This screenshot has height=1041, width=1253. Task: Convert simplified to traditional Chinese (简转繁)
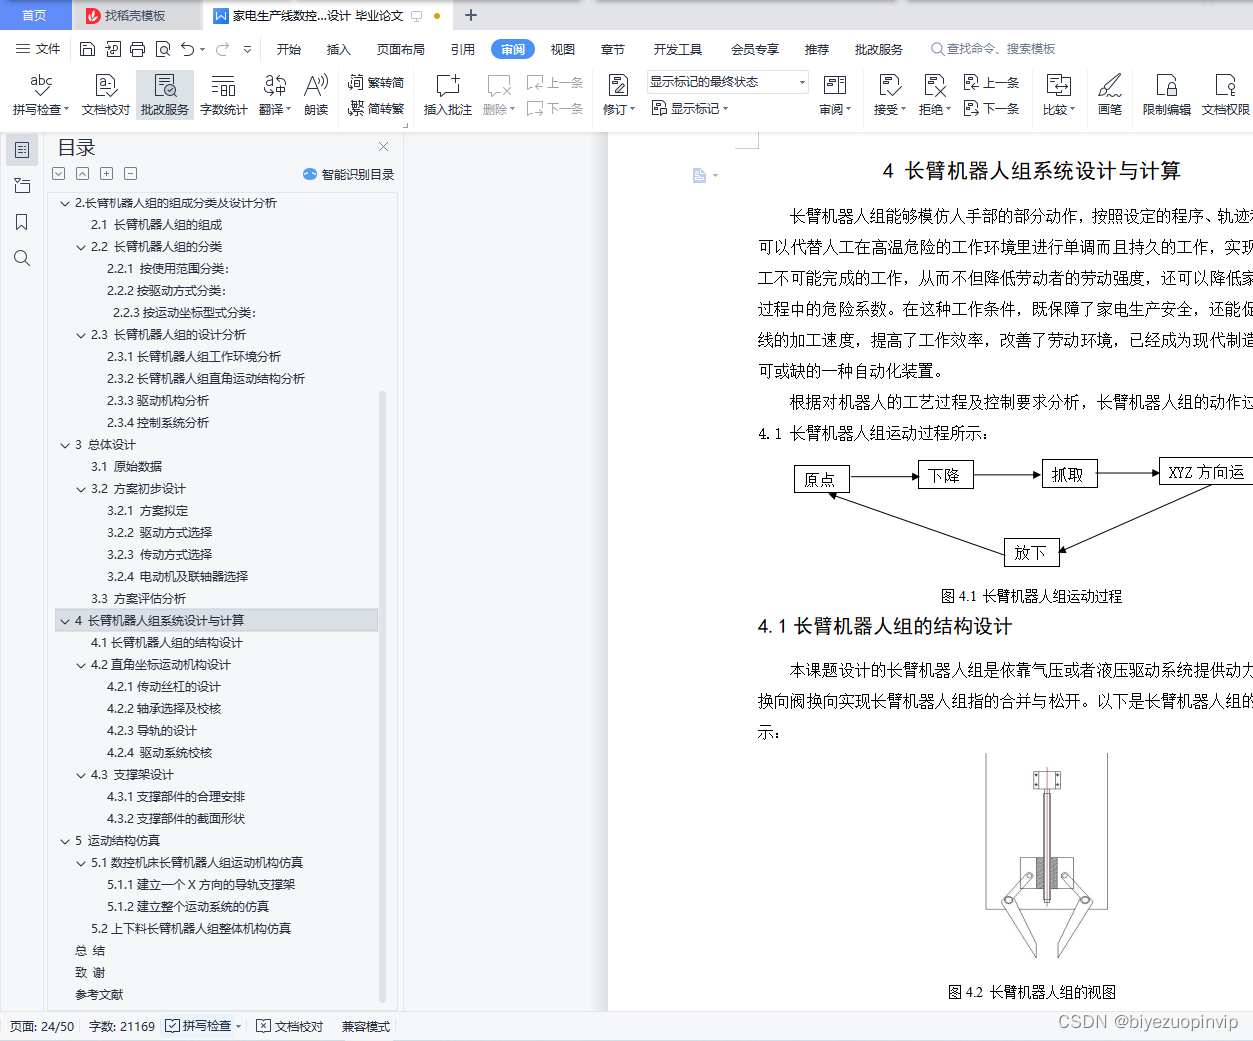pyautogui.click(x=376, y=108)
